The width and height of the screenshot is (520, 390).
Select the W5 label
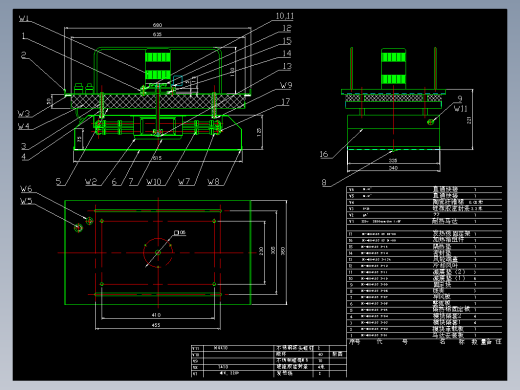pos(26,201)
